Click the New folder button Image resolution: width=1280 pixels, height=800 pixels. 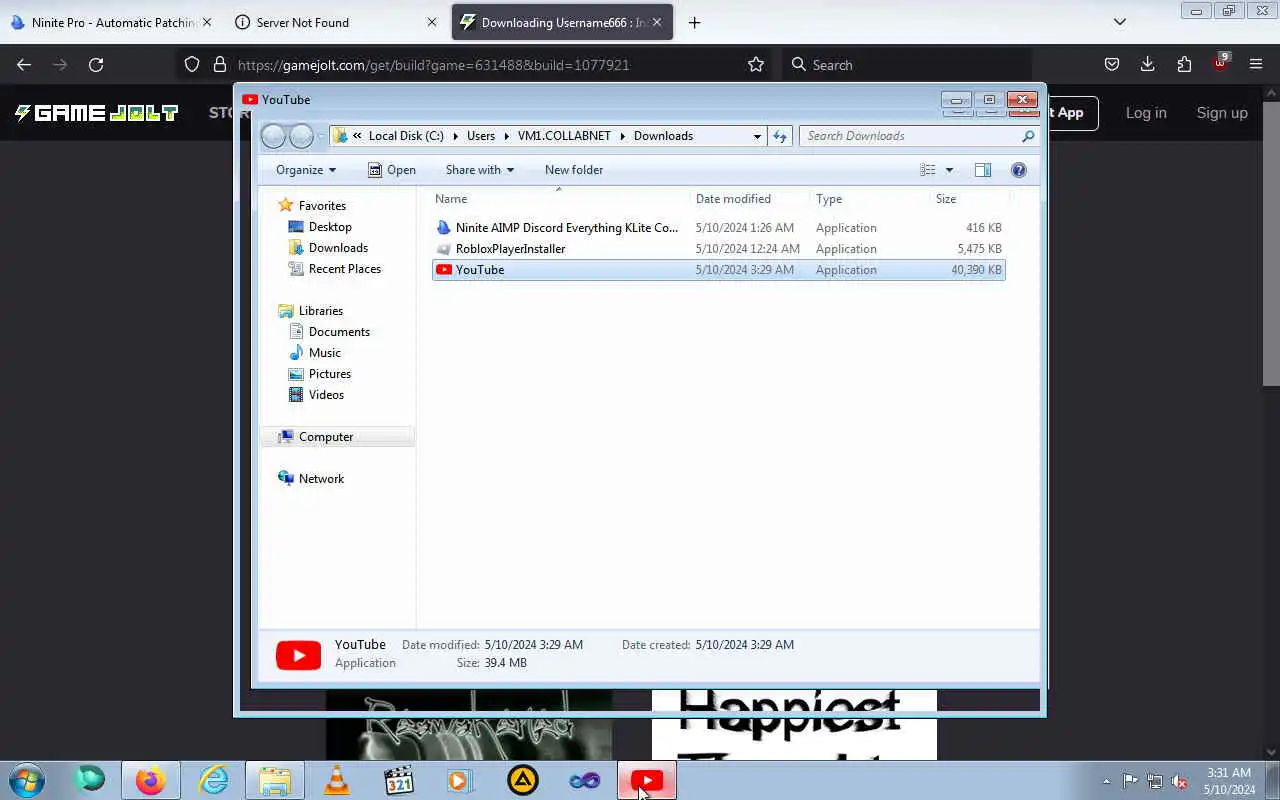pyautogui.click(x=574, y=170)
